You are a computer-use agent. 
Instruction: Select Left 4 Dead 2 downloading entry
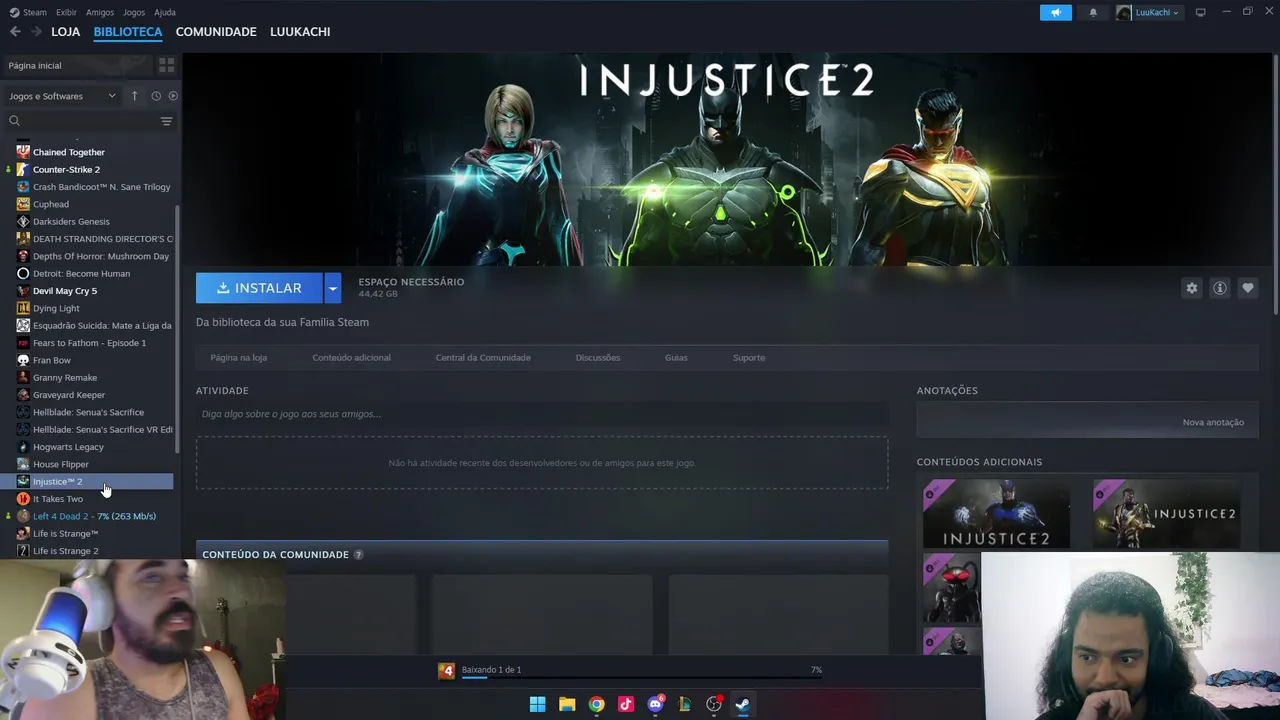94,516
